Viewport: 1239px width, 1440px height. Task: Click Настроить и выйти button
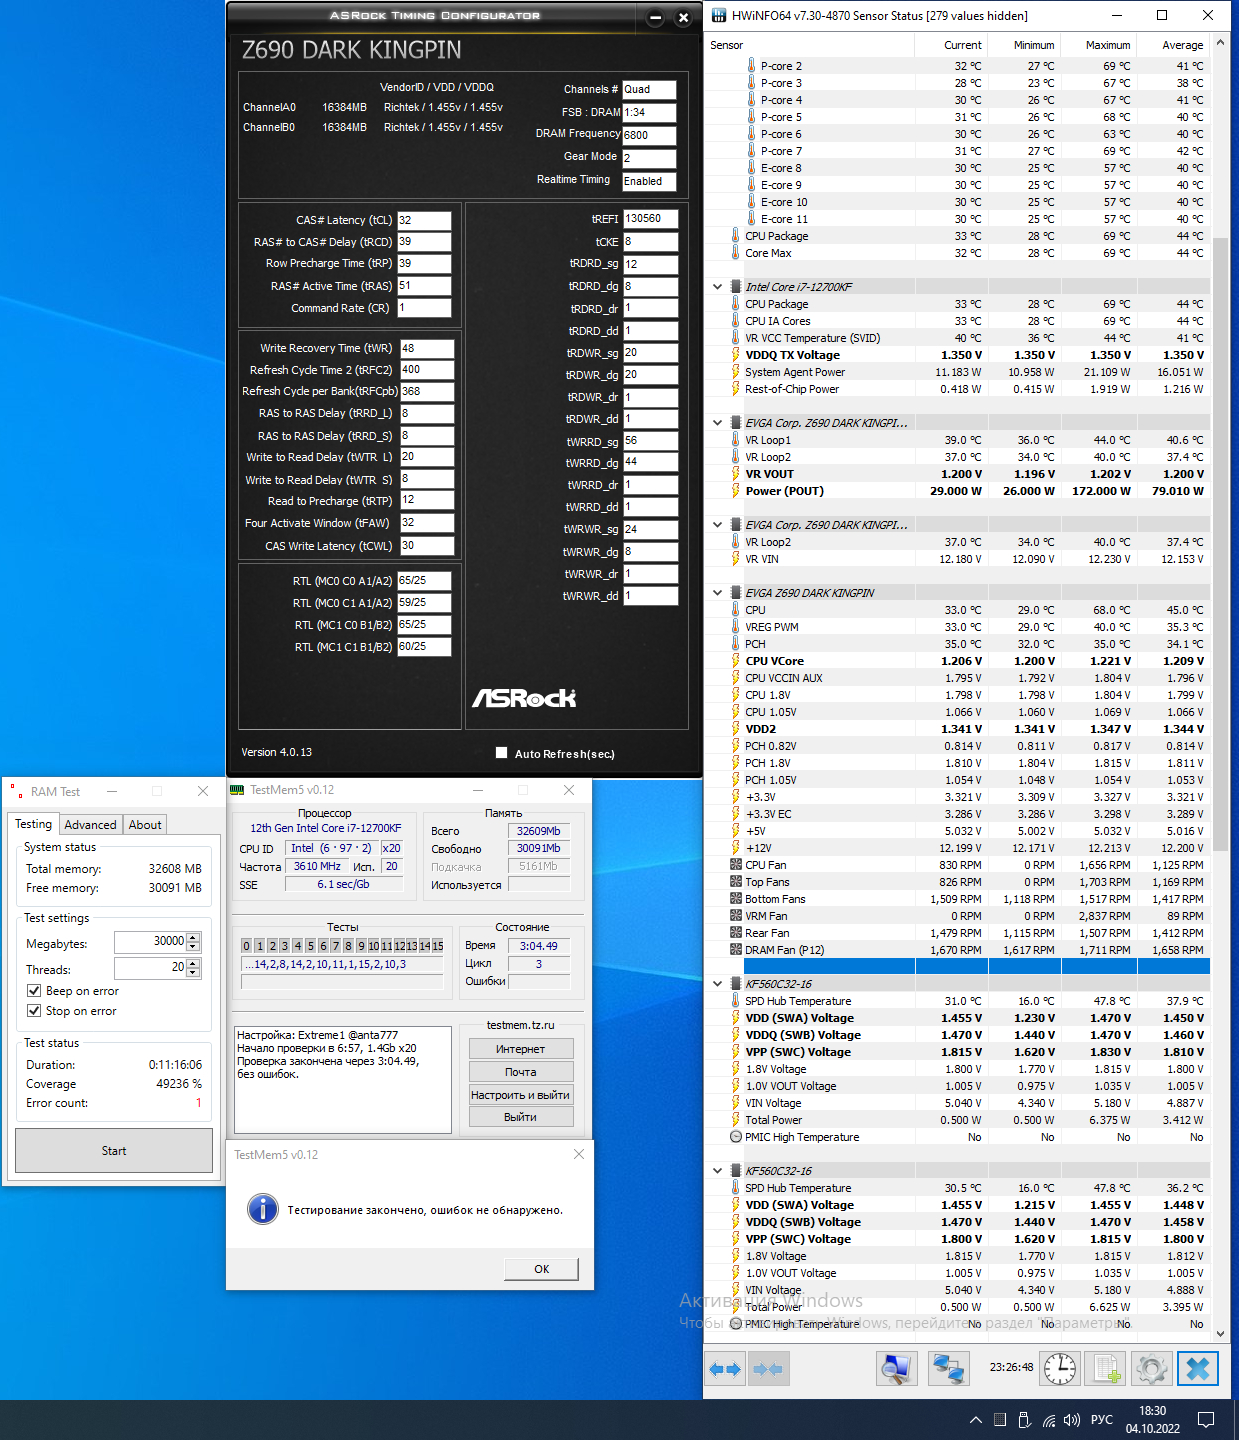(x=521, y=1095)
